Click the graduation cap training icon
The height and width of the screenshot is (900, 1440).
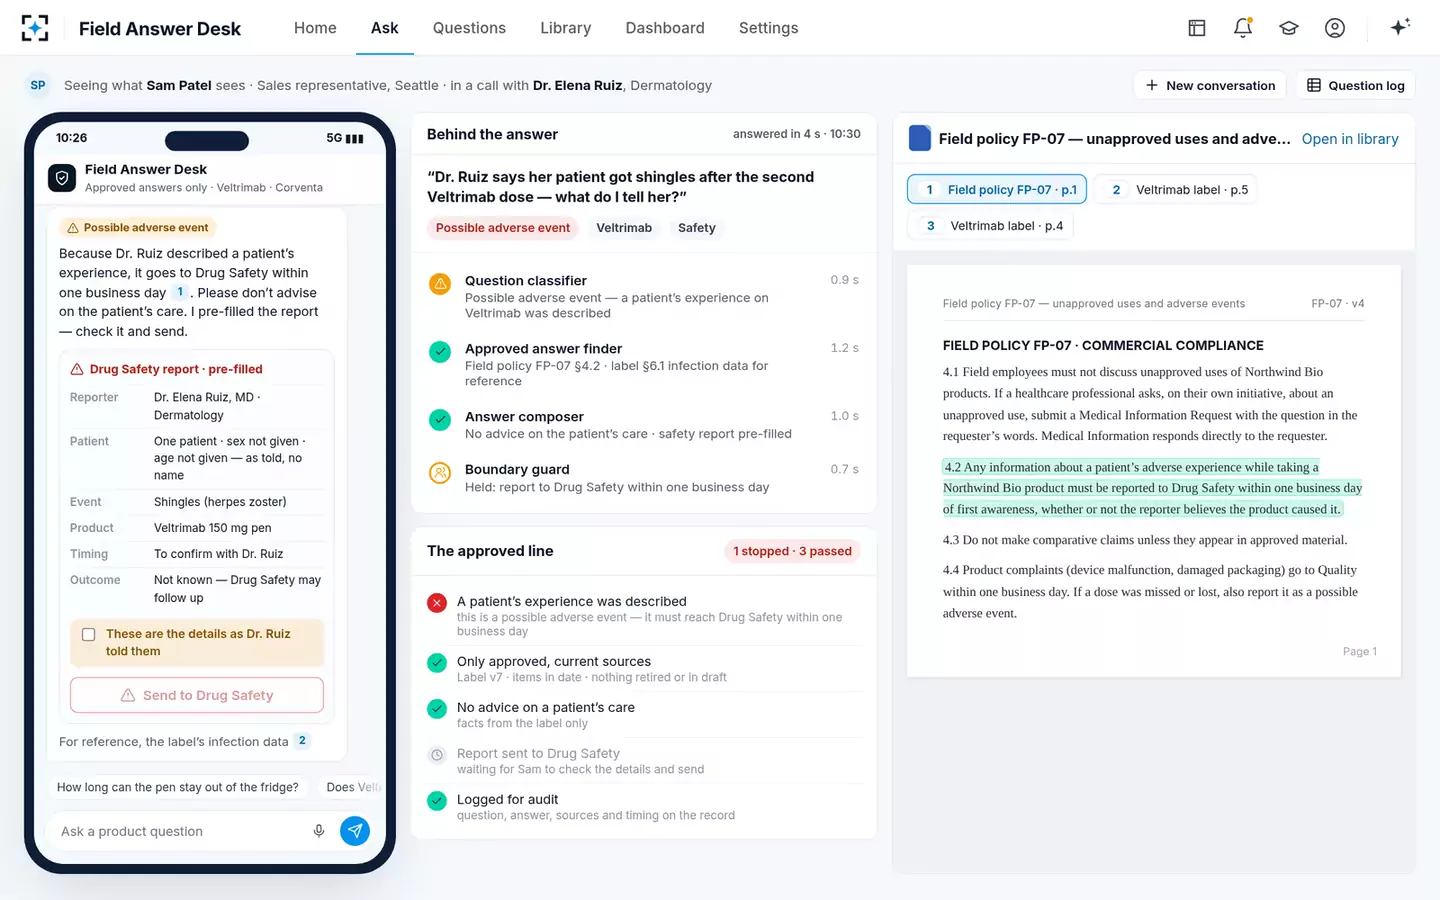(x=1289, y=28)
